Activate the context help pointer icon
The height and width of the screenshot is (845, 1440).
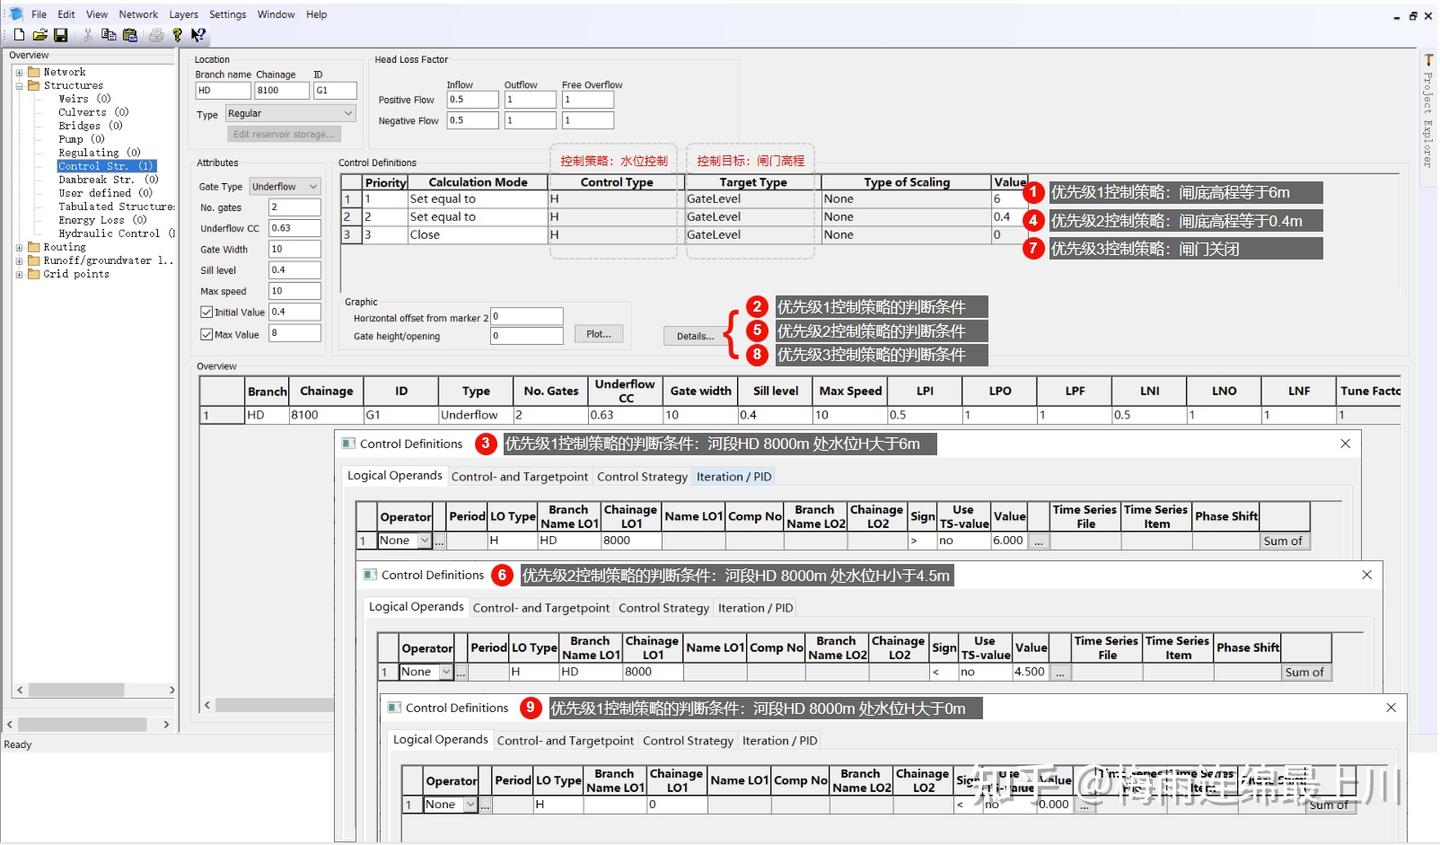pyautogui.click(x=198, y=35)
